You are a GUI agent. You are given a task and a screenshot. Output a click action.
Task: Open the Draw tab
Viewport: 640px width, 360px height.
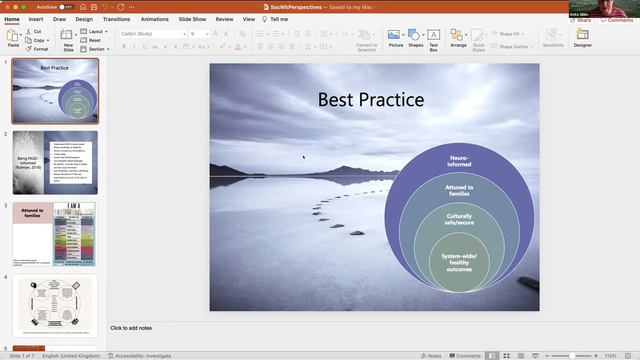(x=59, y=19)
